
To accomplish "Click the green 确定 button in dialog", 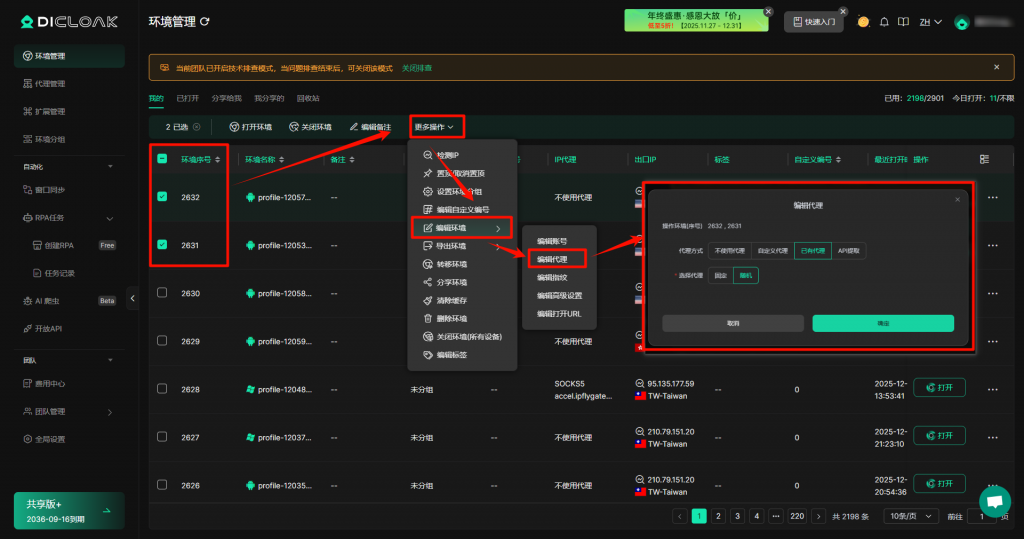I will 882,324.
